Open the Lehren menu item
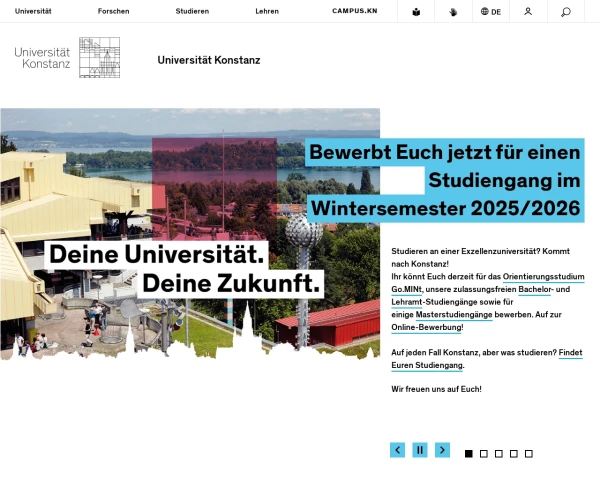Screen dimensions: 600x480 [267, 11]
